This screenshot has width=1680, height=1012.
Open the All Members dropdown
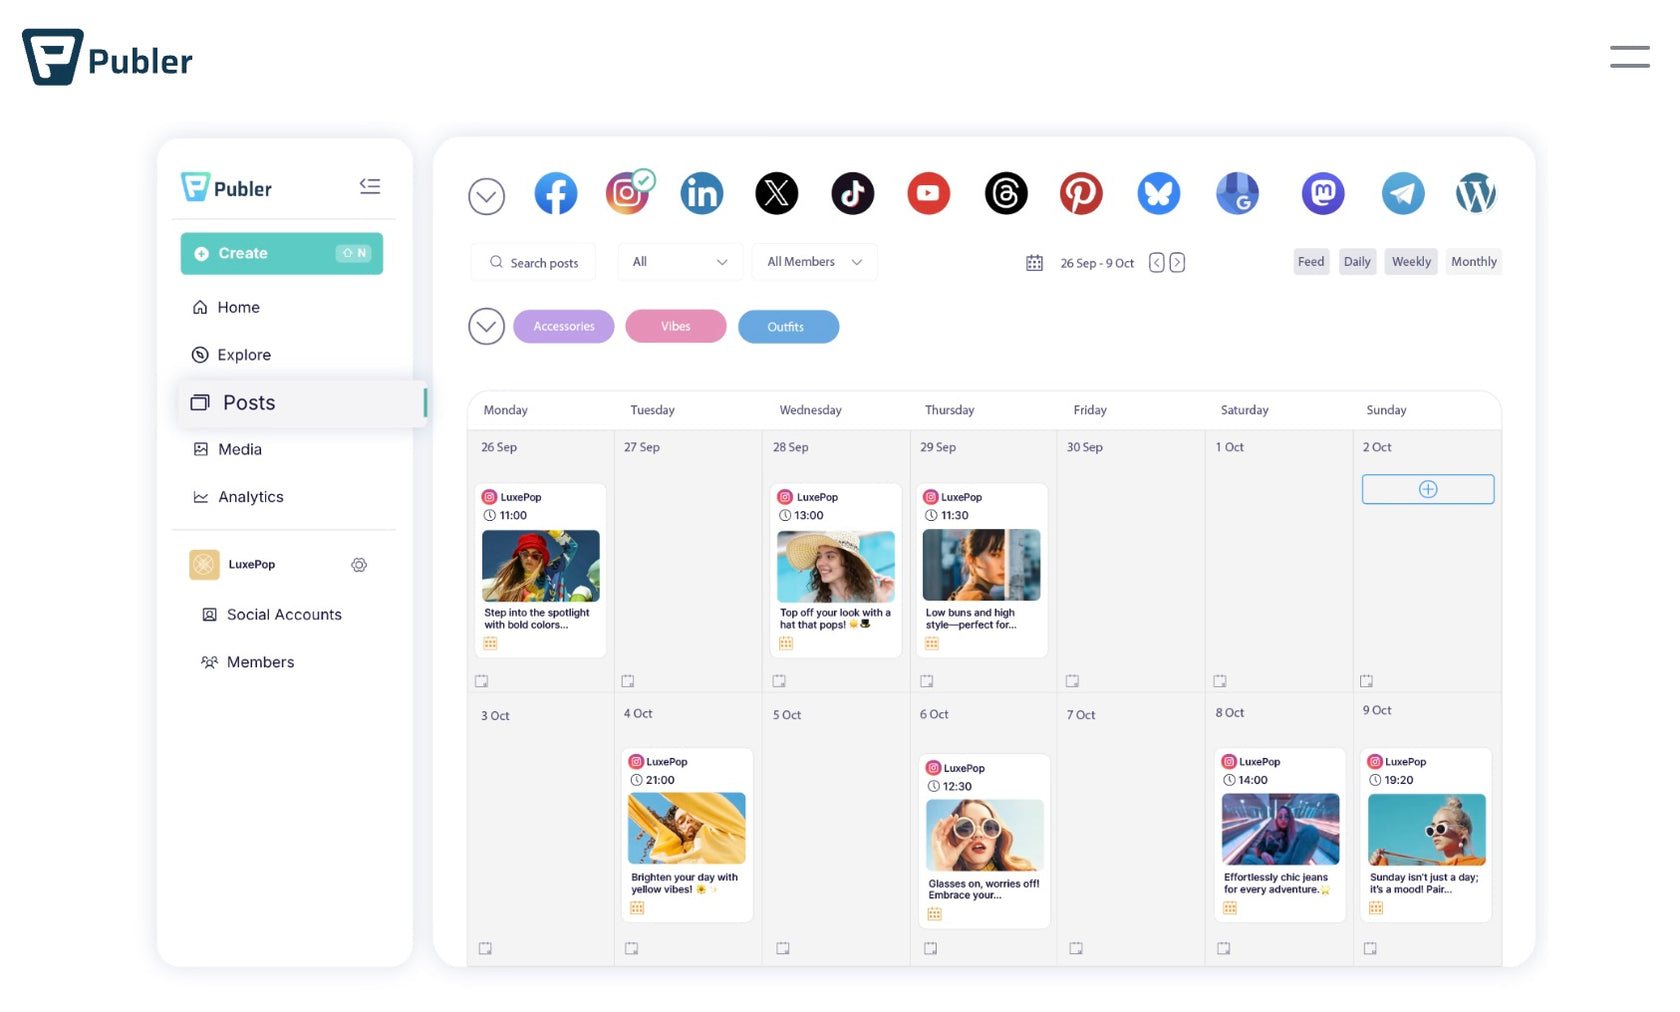815,262
